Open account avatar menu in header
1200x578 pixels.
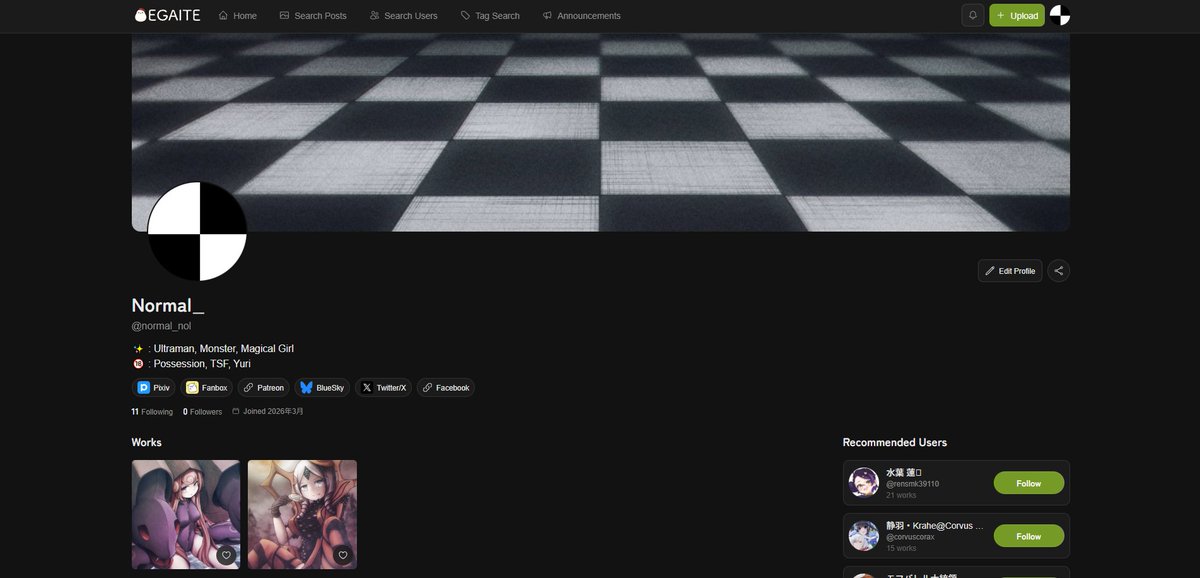coord(1060,15)
